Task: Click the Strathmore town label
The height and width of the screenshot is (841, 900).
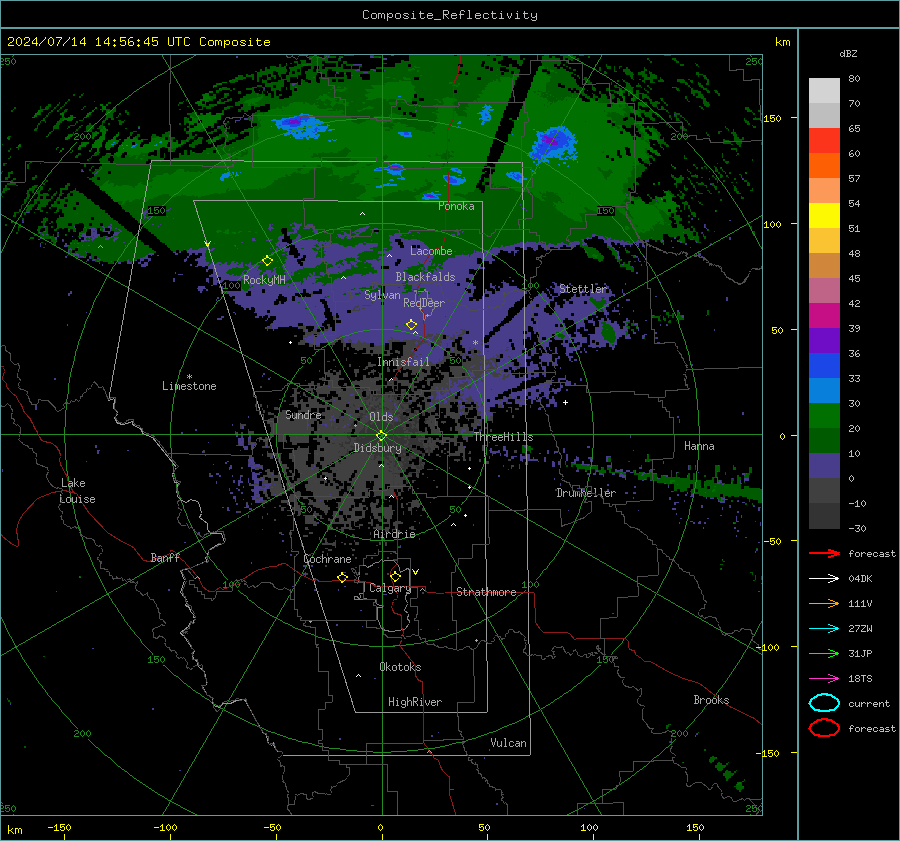Action: (486, 592)
